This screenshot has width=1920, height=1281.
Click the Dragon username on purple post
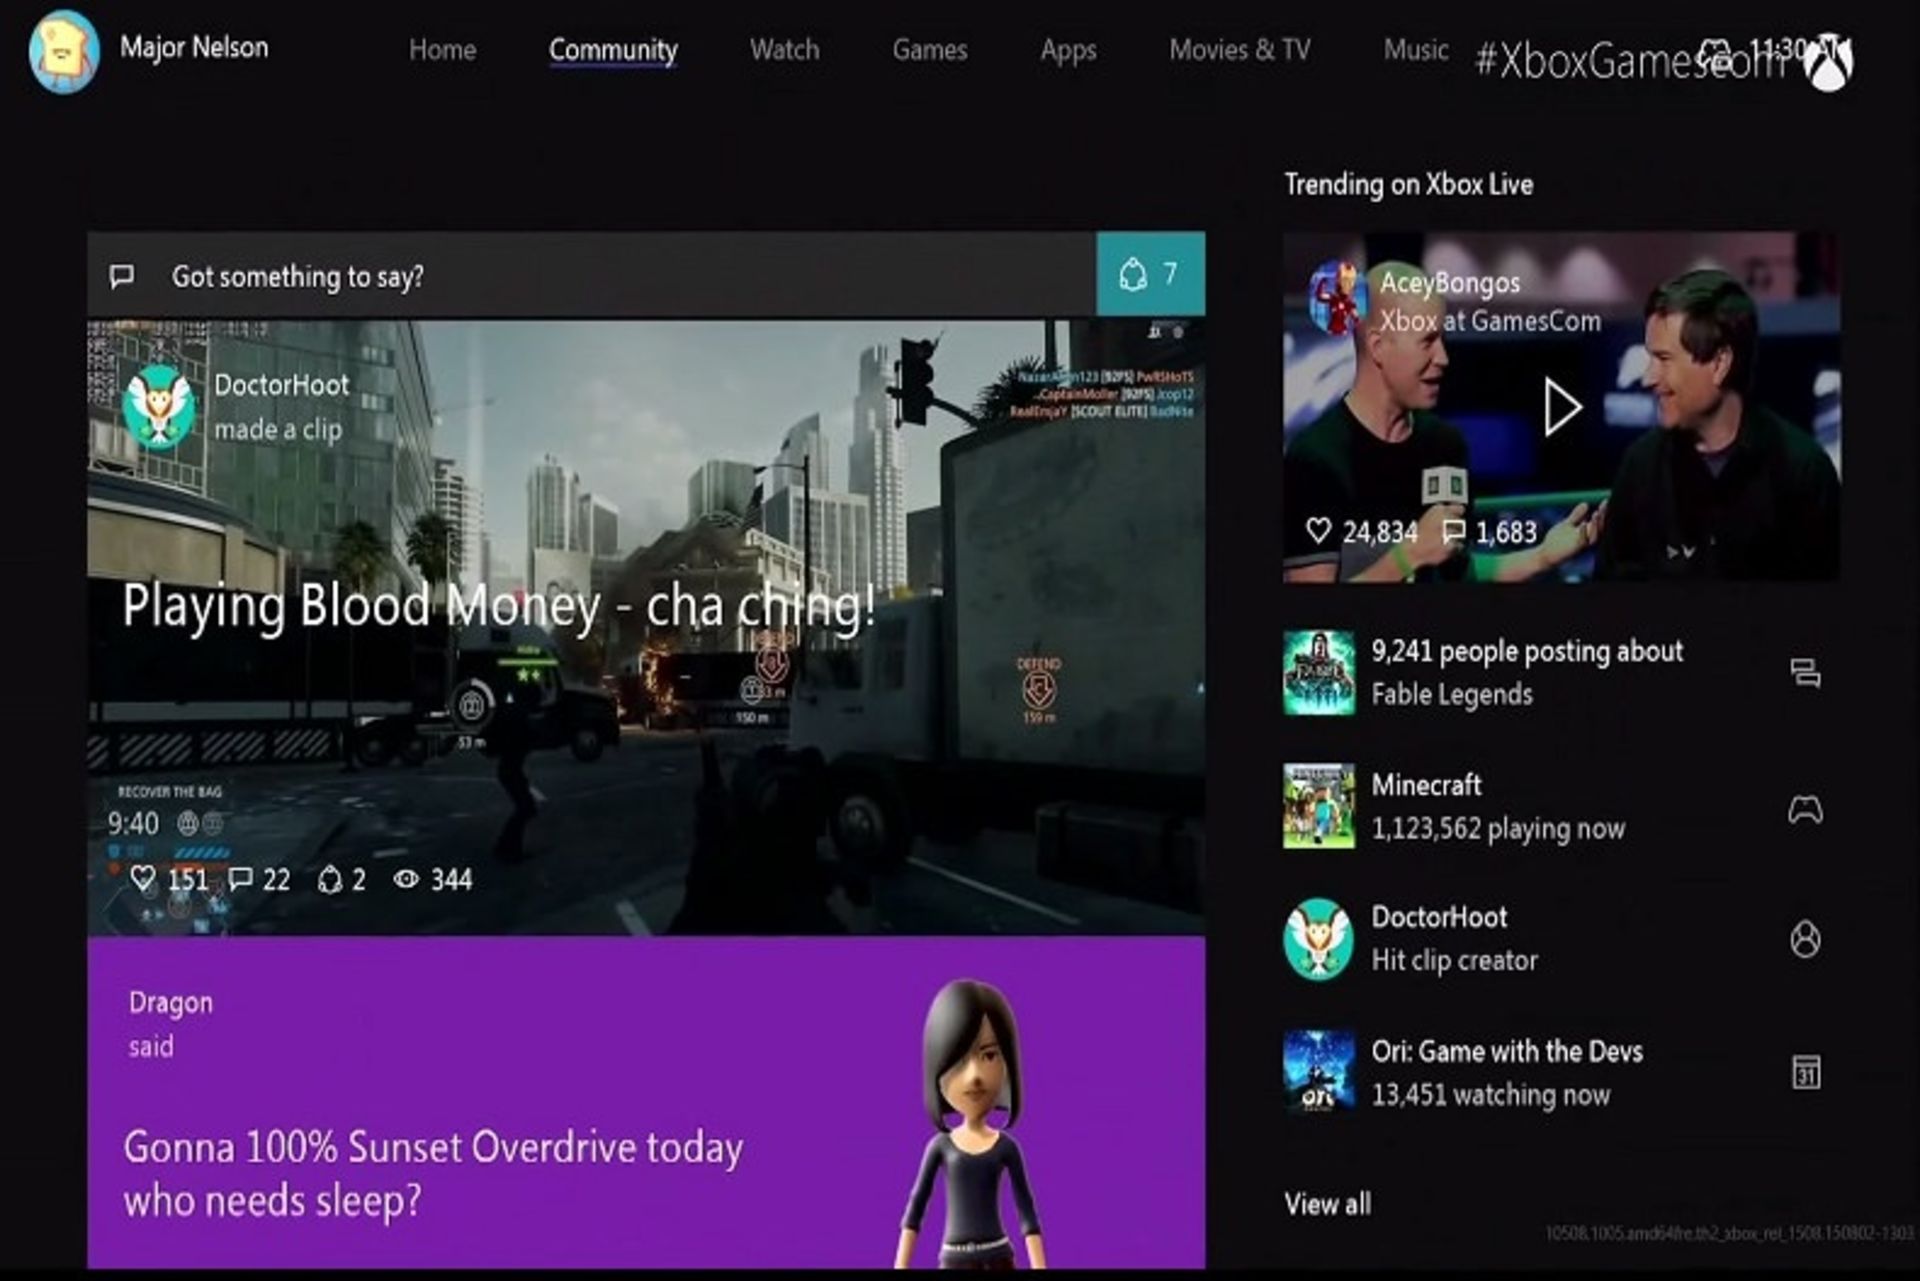click(170, 1003)
